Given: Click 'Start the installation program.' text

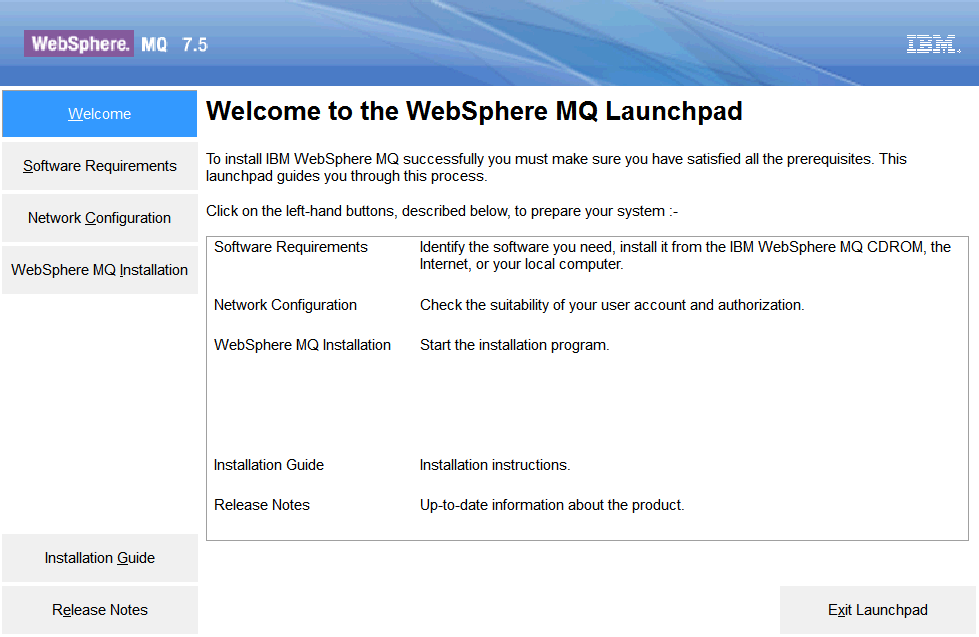Looking at the screenshot, I should (x=514, y=345).
